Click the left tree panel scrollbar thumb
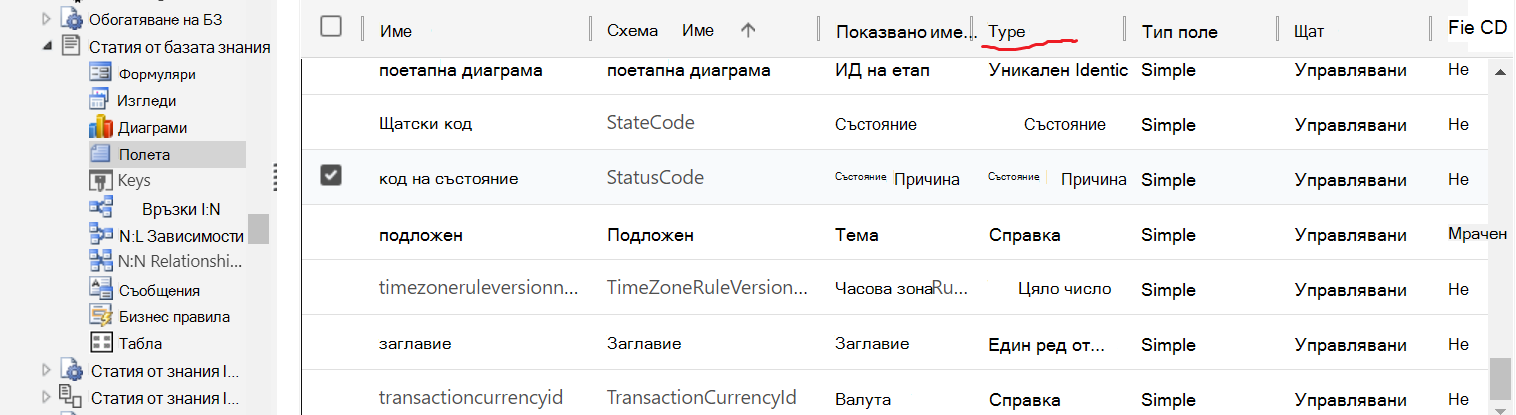The height and width of the screenshot is (415, 1516). (259, 228)
